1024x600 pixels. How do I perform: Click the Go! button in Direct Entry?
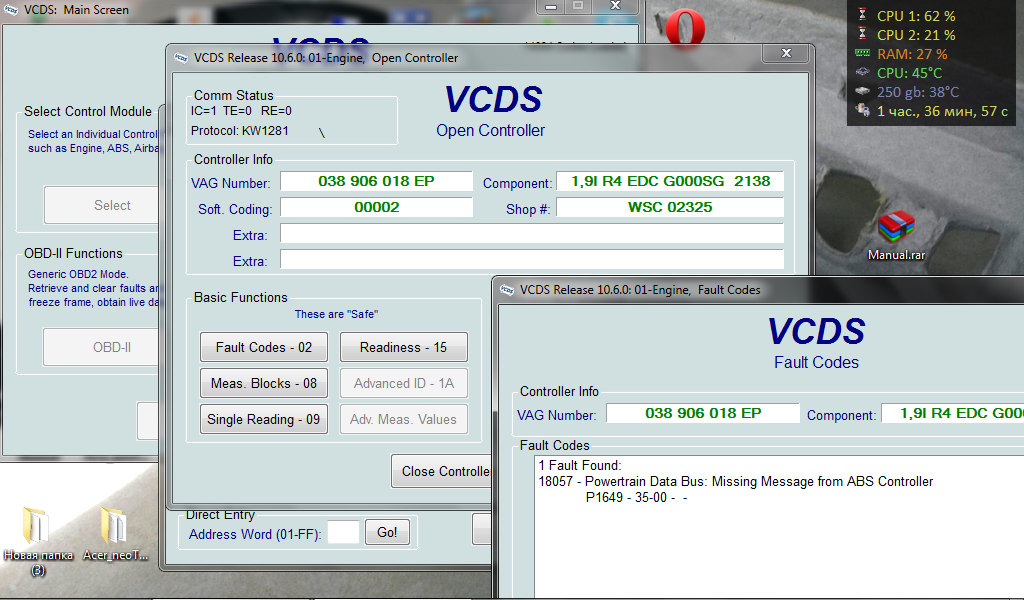[x=387, y=532]
